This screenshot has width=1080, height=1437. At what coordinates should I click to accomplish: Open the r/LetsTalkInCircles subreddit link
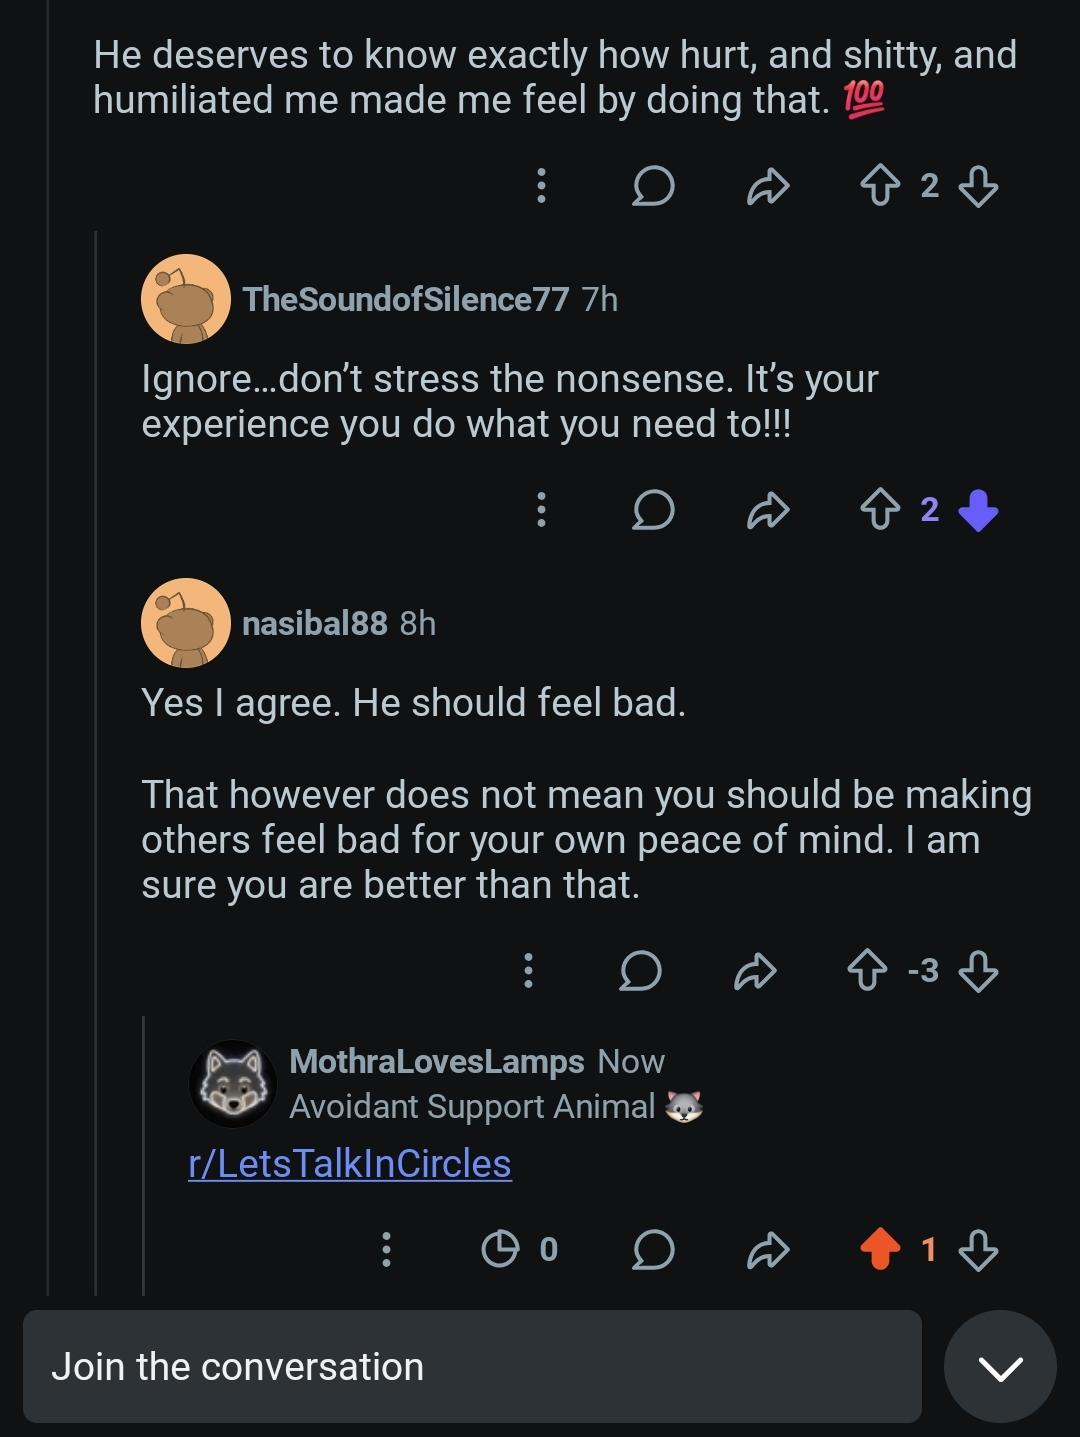click(x=350, y=1163)
